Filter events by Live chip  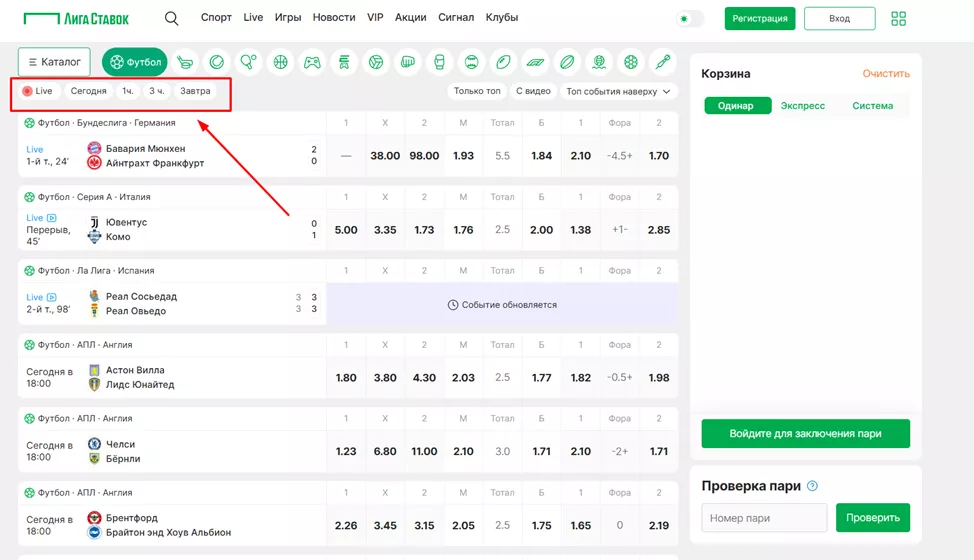38,91
